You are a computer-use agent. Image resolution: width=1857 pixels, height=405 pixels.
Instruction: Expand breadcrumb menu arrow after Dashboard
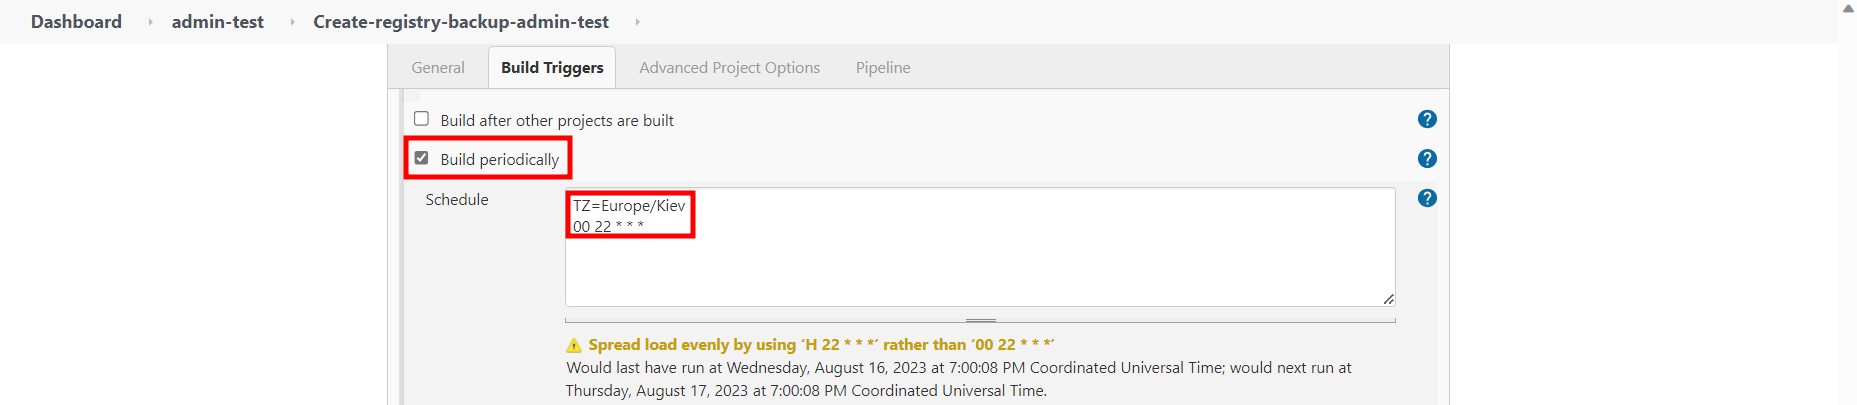(x=150, y=22)
